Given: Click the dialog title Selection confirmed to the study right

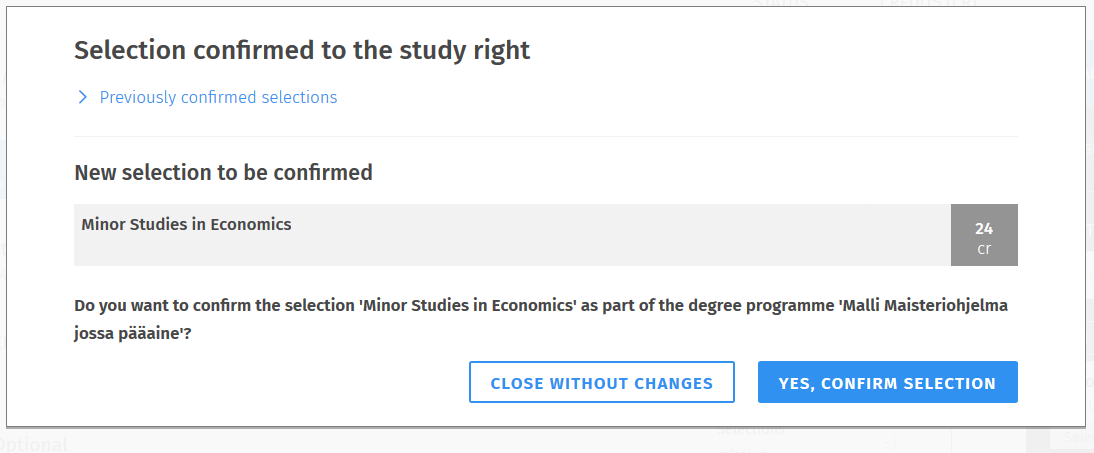Looking at the screenshot, I should [x=302, y=50].
